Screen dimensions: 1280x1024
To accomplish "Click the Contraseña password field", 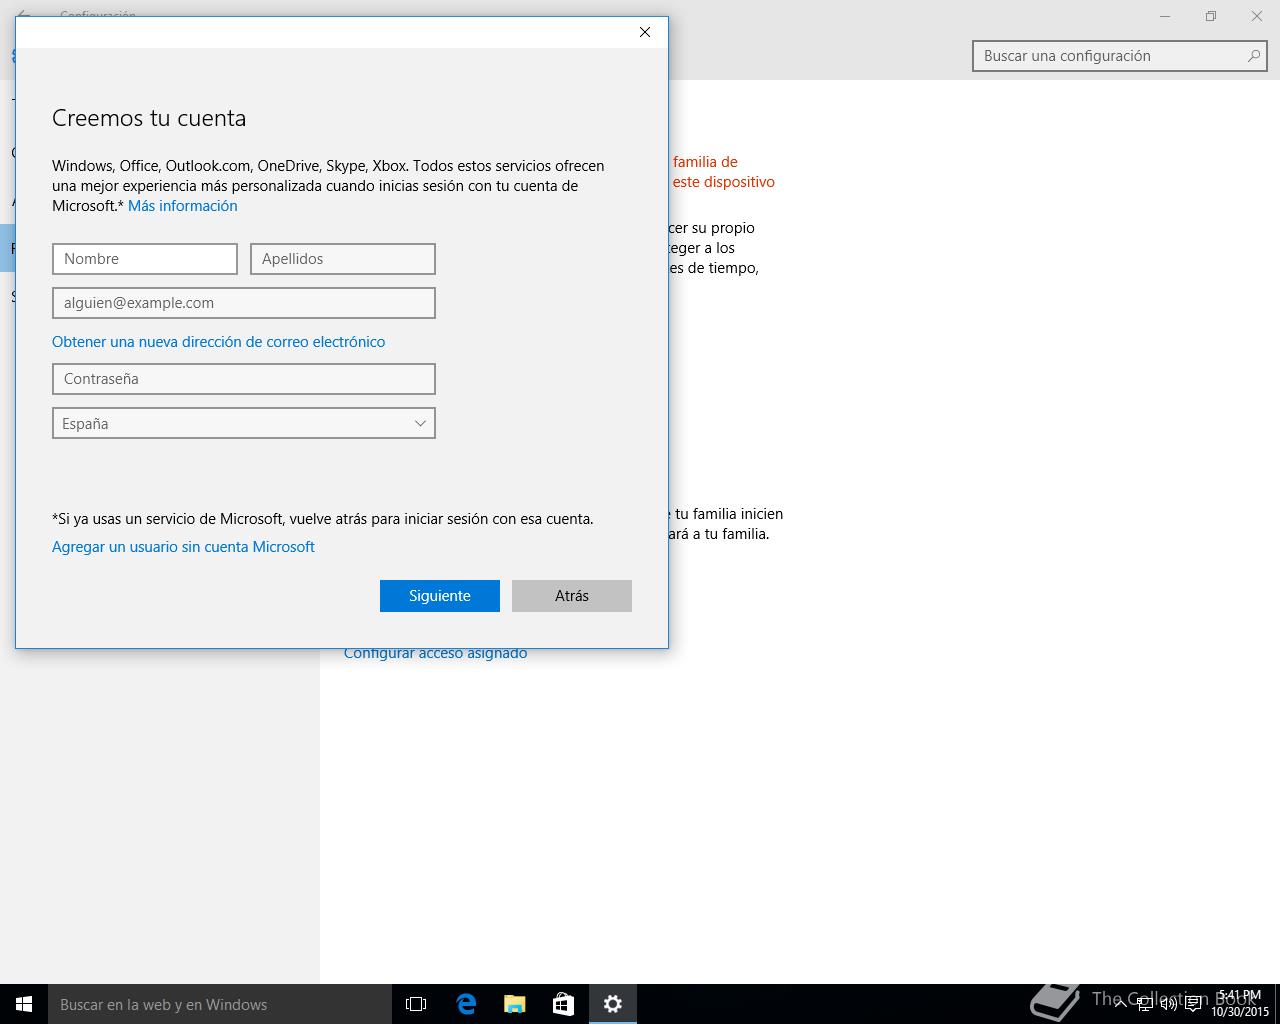I will 244,379.
